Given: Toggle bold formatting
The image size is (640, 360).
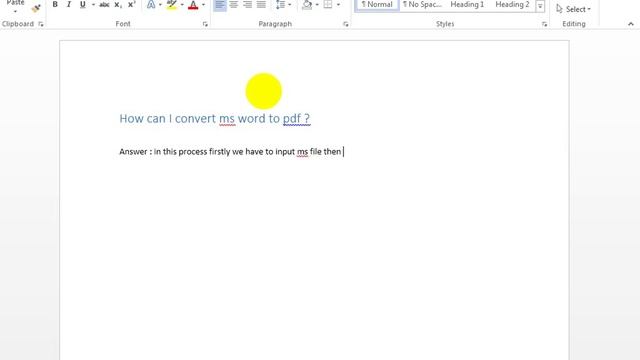Looking at the screenshot, I should [x=55, y=4].
